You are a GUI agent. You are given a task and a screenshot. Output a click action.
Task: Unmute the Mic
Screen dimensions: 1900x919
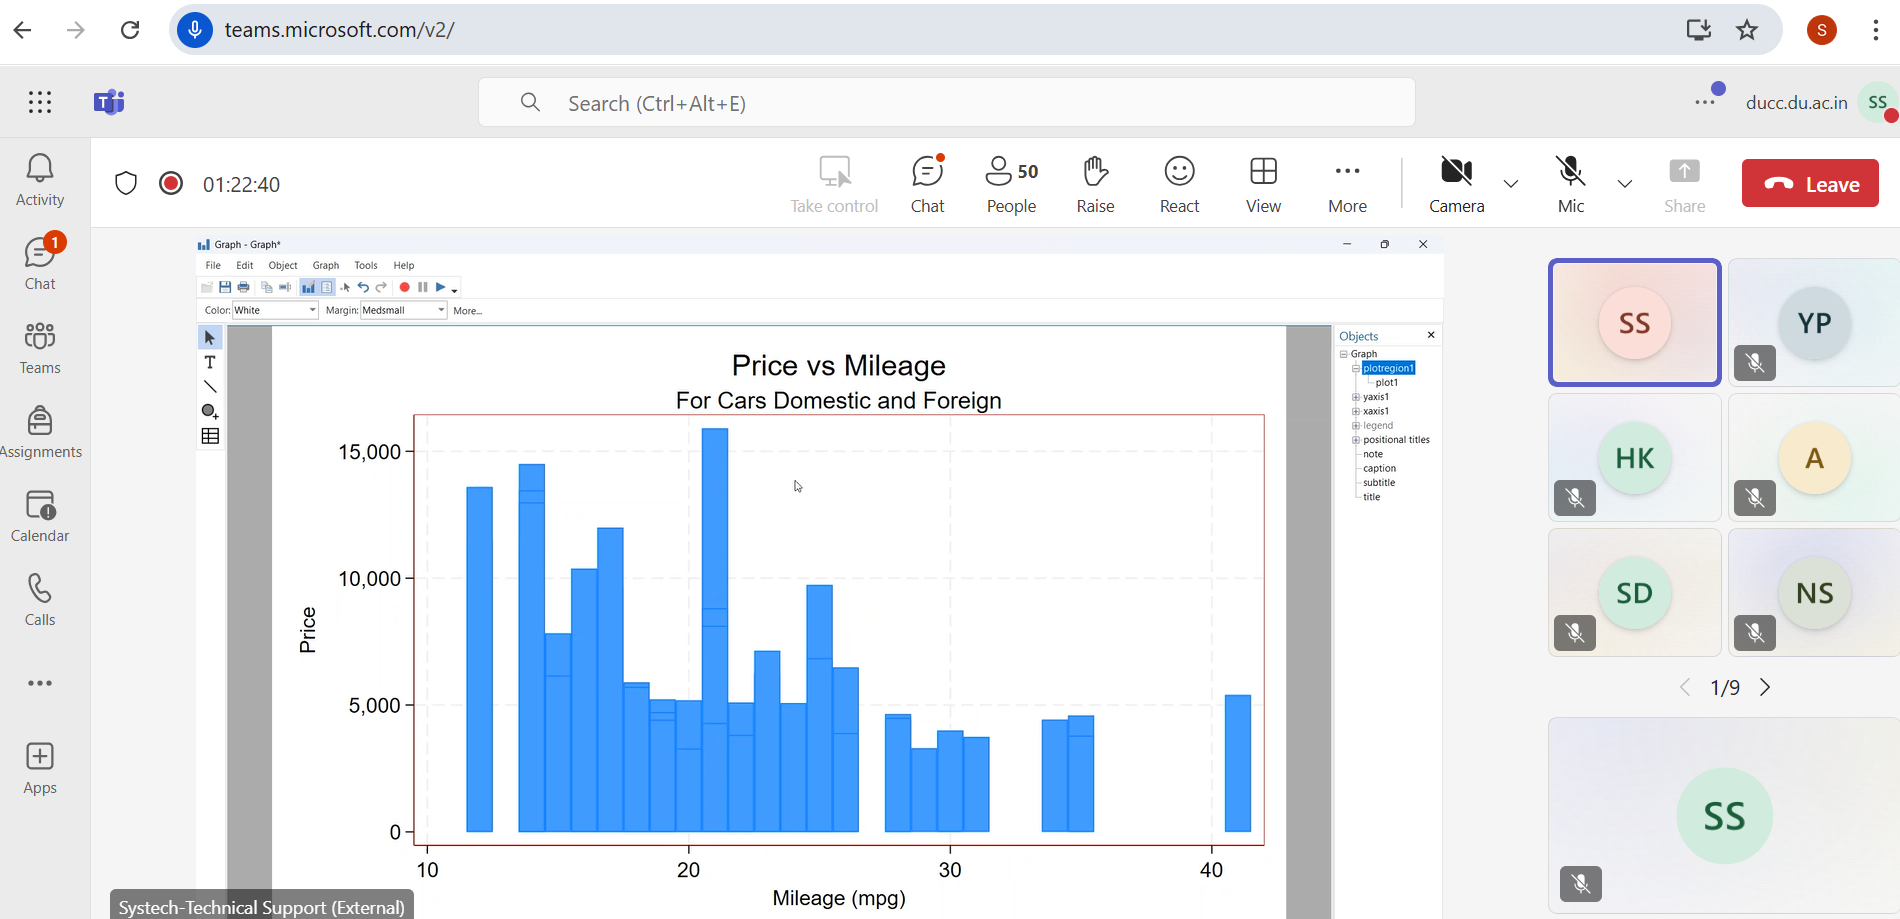point(1570,184)
